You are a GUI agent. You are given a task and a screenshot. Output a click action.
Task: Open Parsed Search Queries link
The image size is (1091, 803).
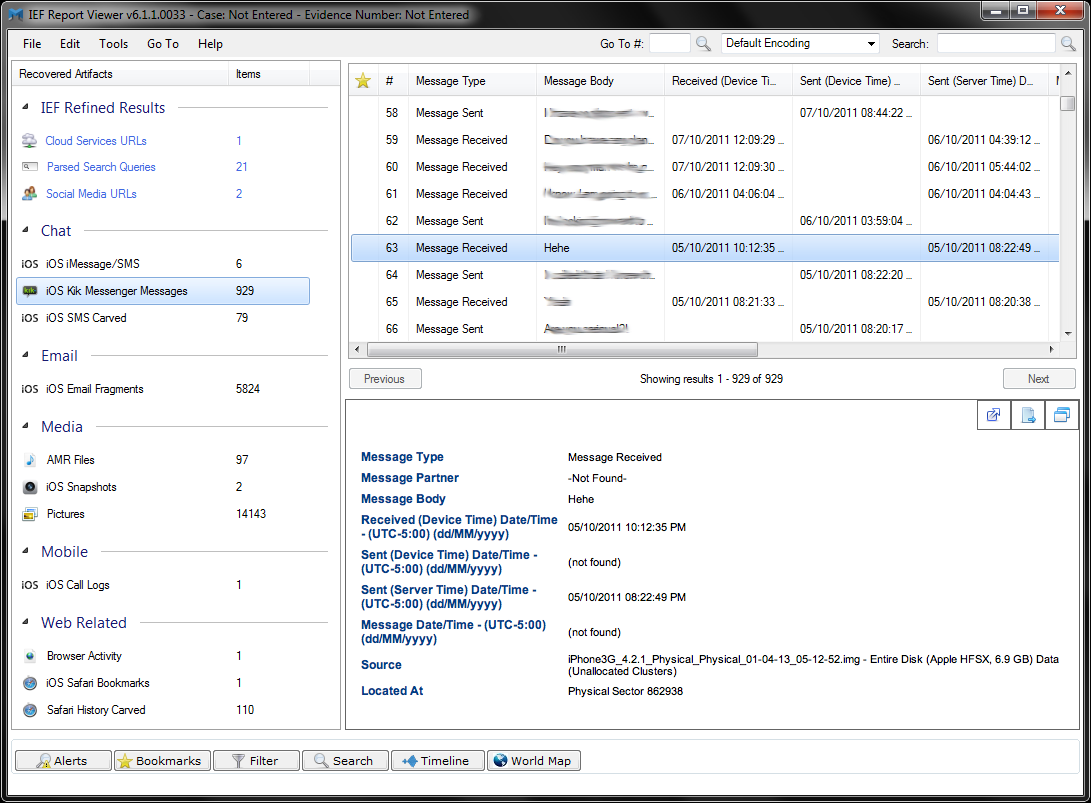point(101,167)
